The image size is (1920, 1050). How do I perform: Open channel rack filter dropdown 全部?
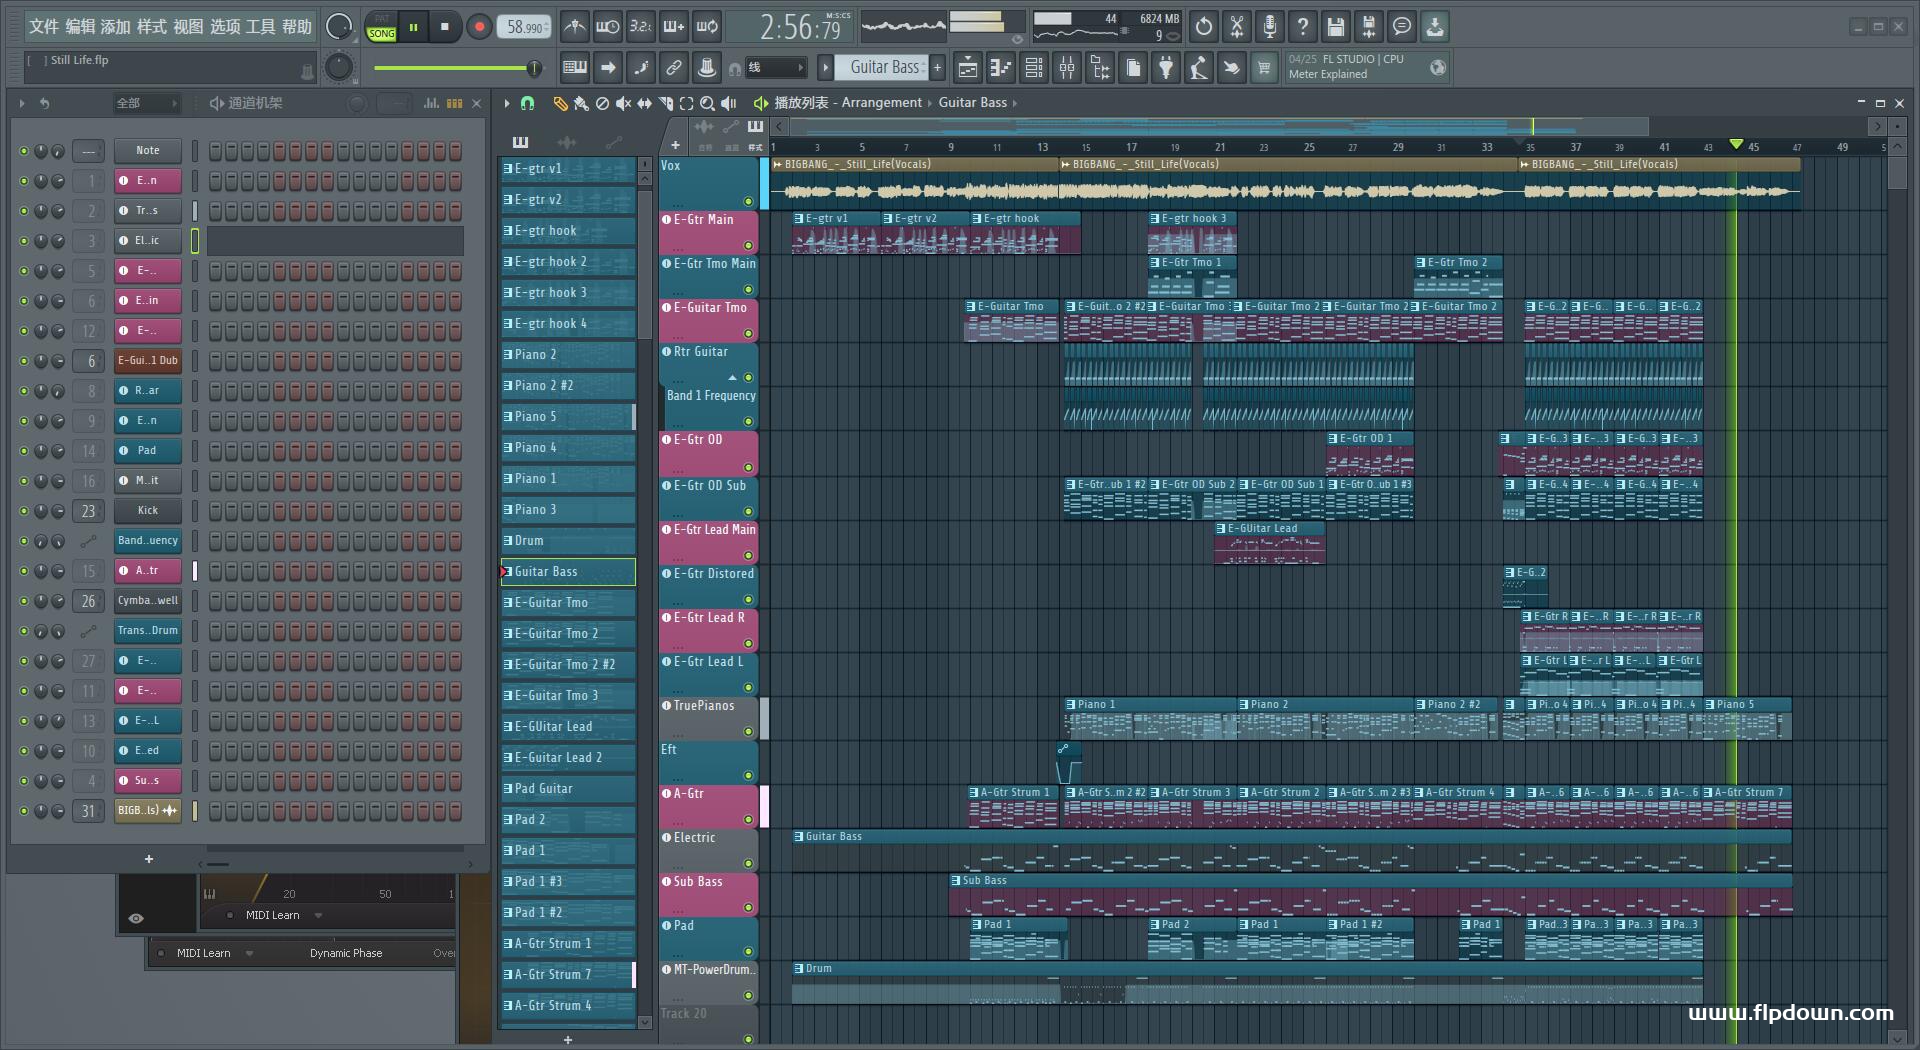(147, 103)
